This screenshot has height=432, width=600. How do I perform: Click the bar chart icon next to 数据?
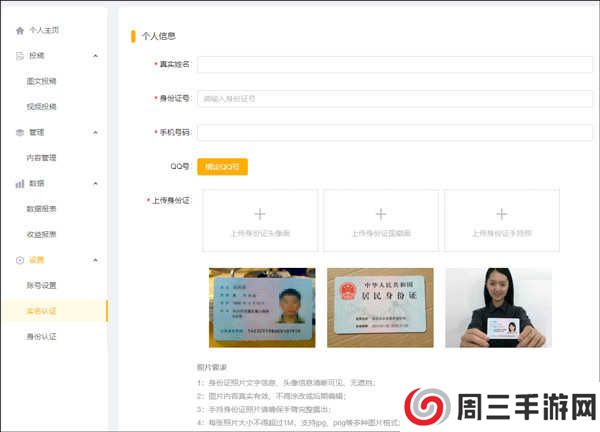(19, 183)
